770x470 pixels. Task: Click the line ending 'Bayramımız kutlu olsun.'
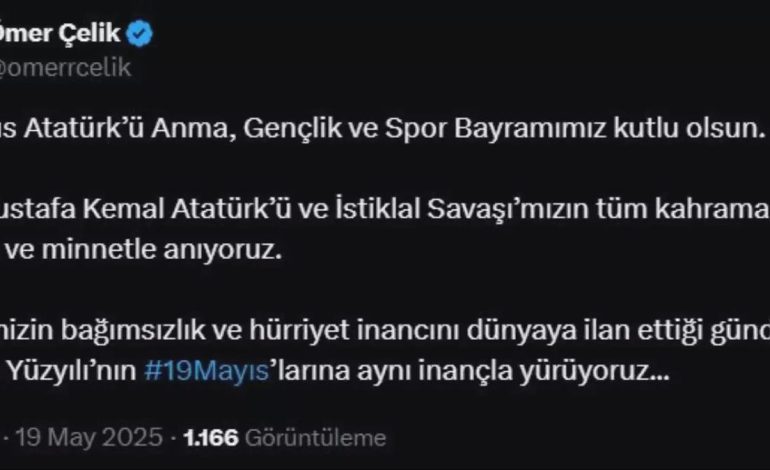pyautogui.click(x=383, y=129)
